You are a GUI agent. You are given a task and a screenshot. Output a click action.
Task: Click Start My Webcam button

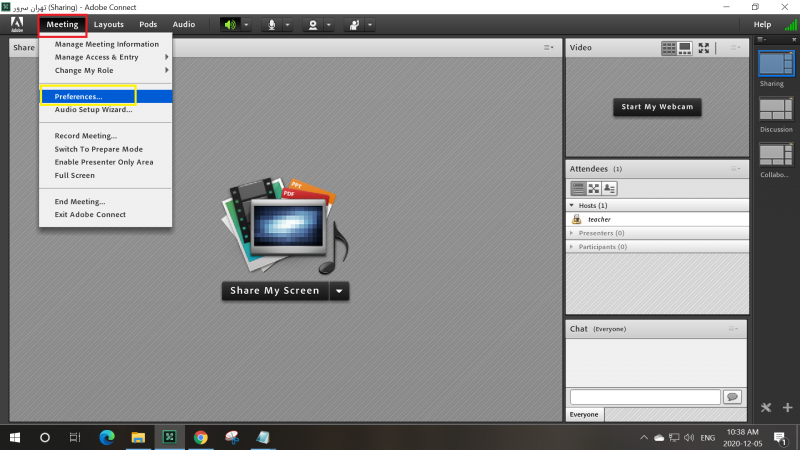(657, 107)
